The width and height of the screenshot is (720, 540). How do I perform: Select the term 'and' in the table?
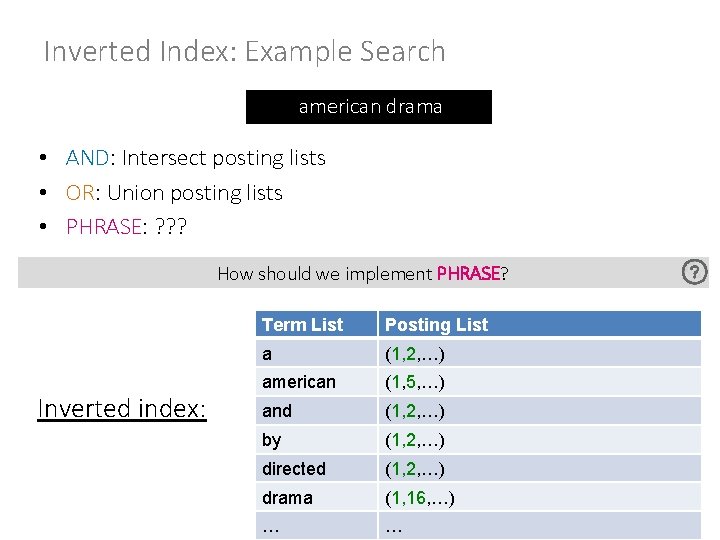coord(277,411)
